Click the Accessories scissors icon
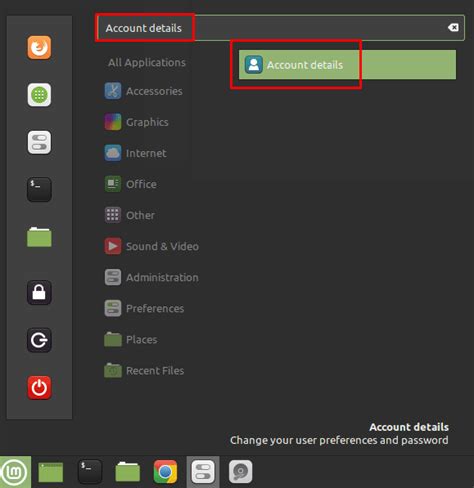The width and height of the screenshot is (474, 488). pos(113,91)
